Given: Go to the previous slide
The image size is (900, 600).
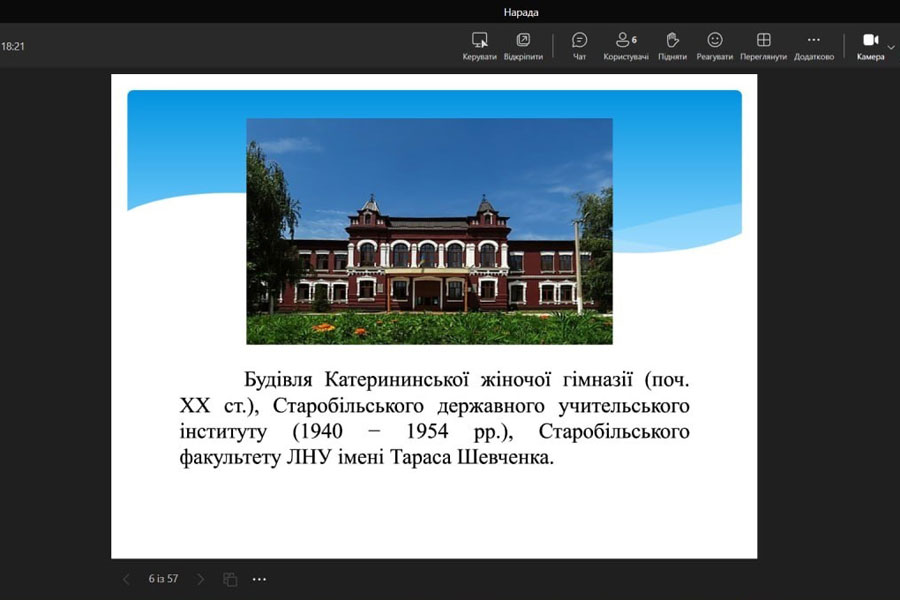Looking at the screenshot, I should pos(126,579).
